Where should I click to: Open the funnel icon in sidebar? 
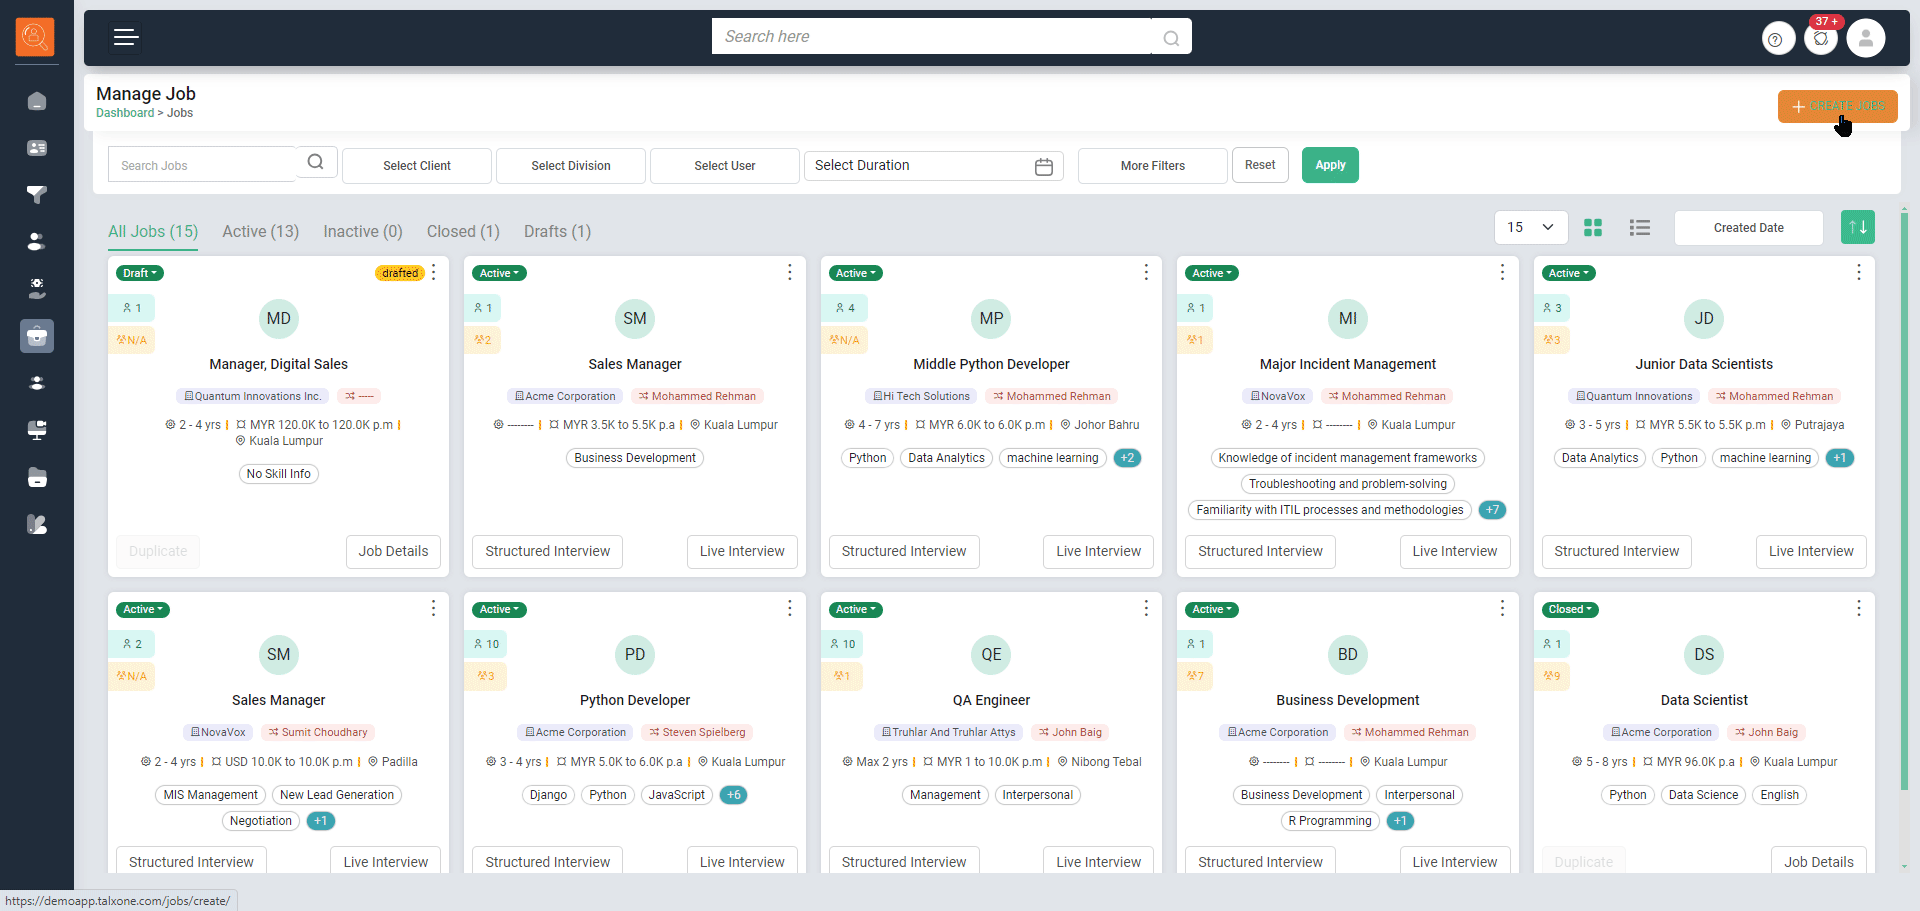click(x=37, y=195)
